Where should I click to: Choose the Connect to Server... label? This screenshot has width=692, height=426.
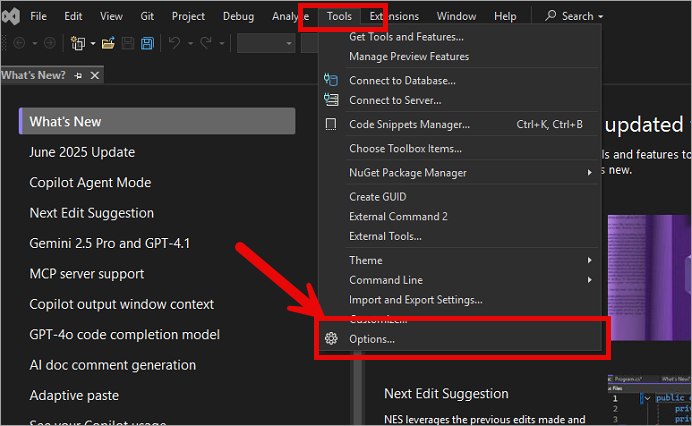pyautogui.click(x=395, y=100)
